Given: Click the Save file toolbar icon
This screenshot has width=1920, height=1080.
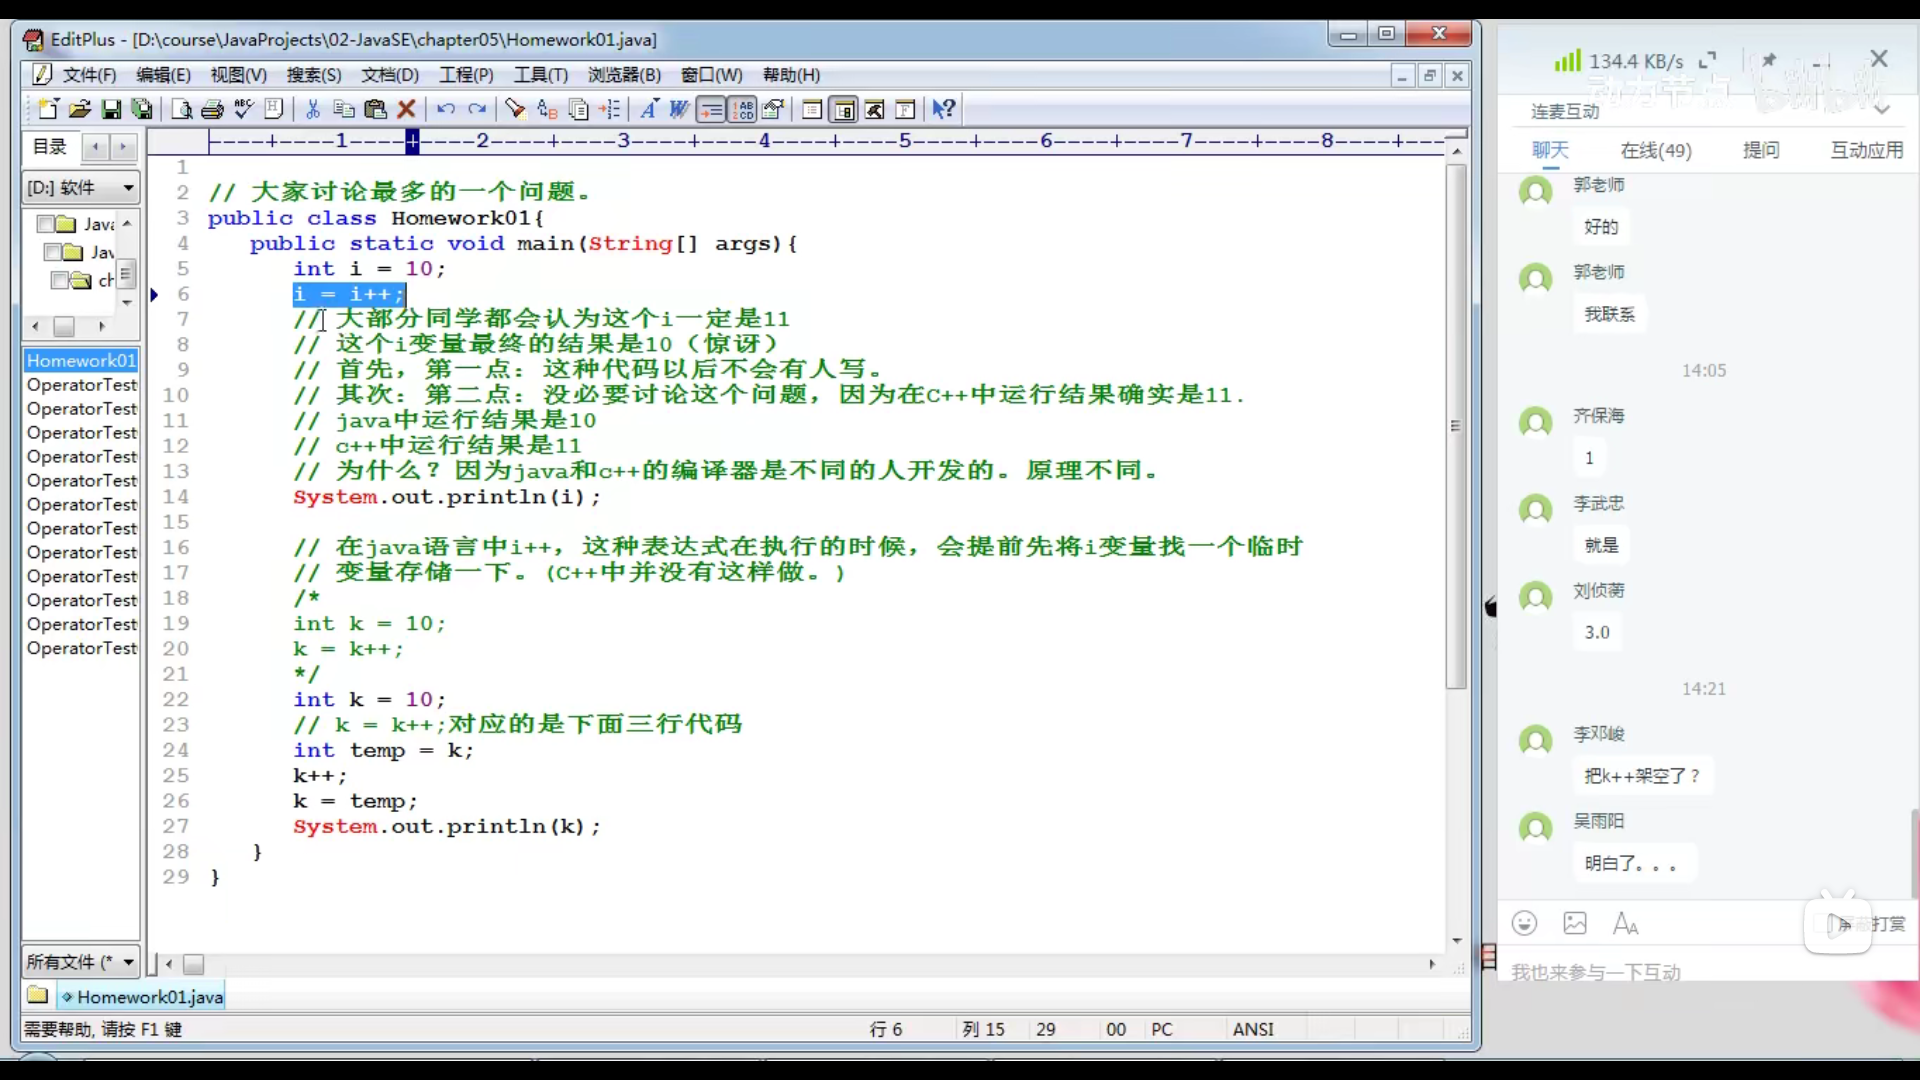Looking at the screenshot, I should pos(112,109).
